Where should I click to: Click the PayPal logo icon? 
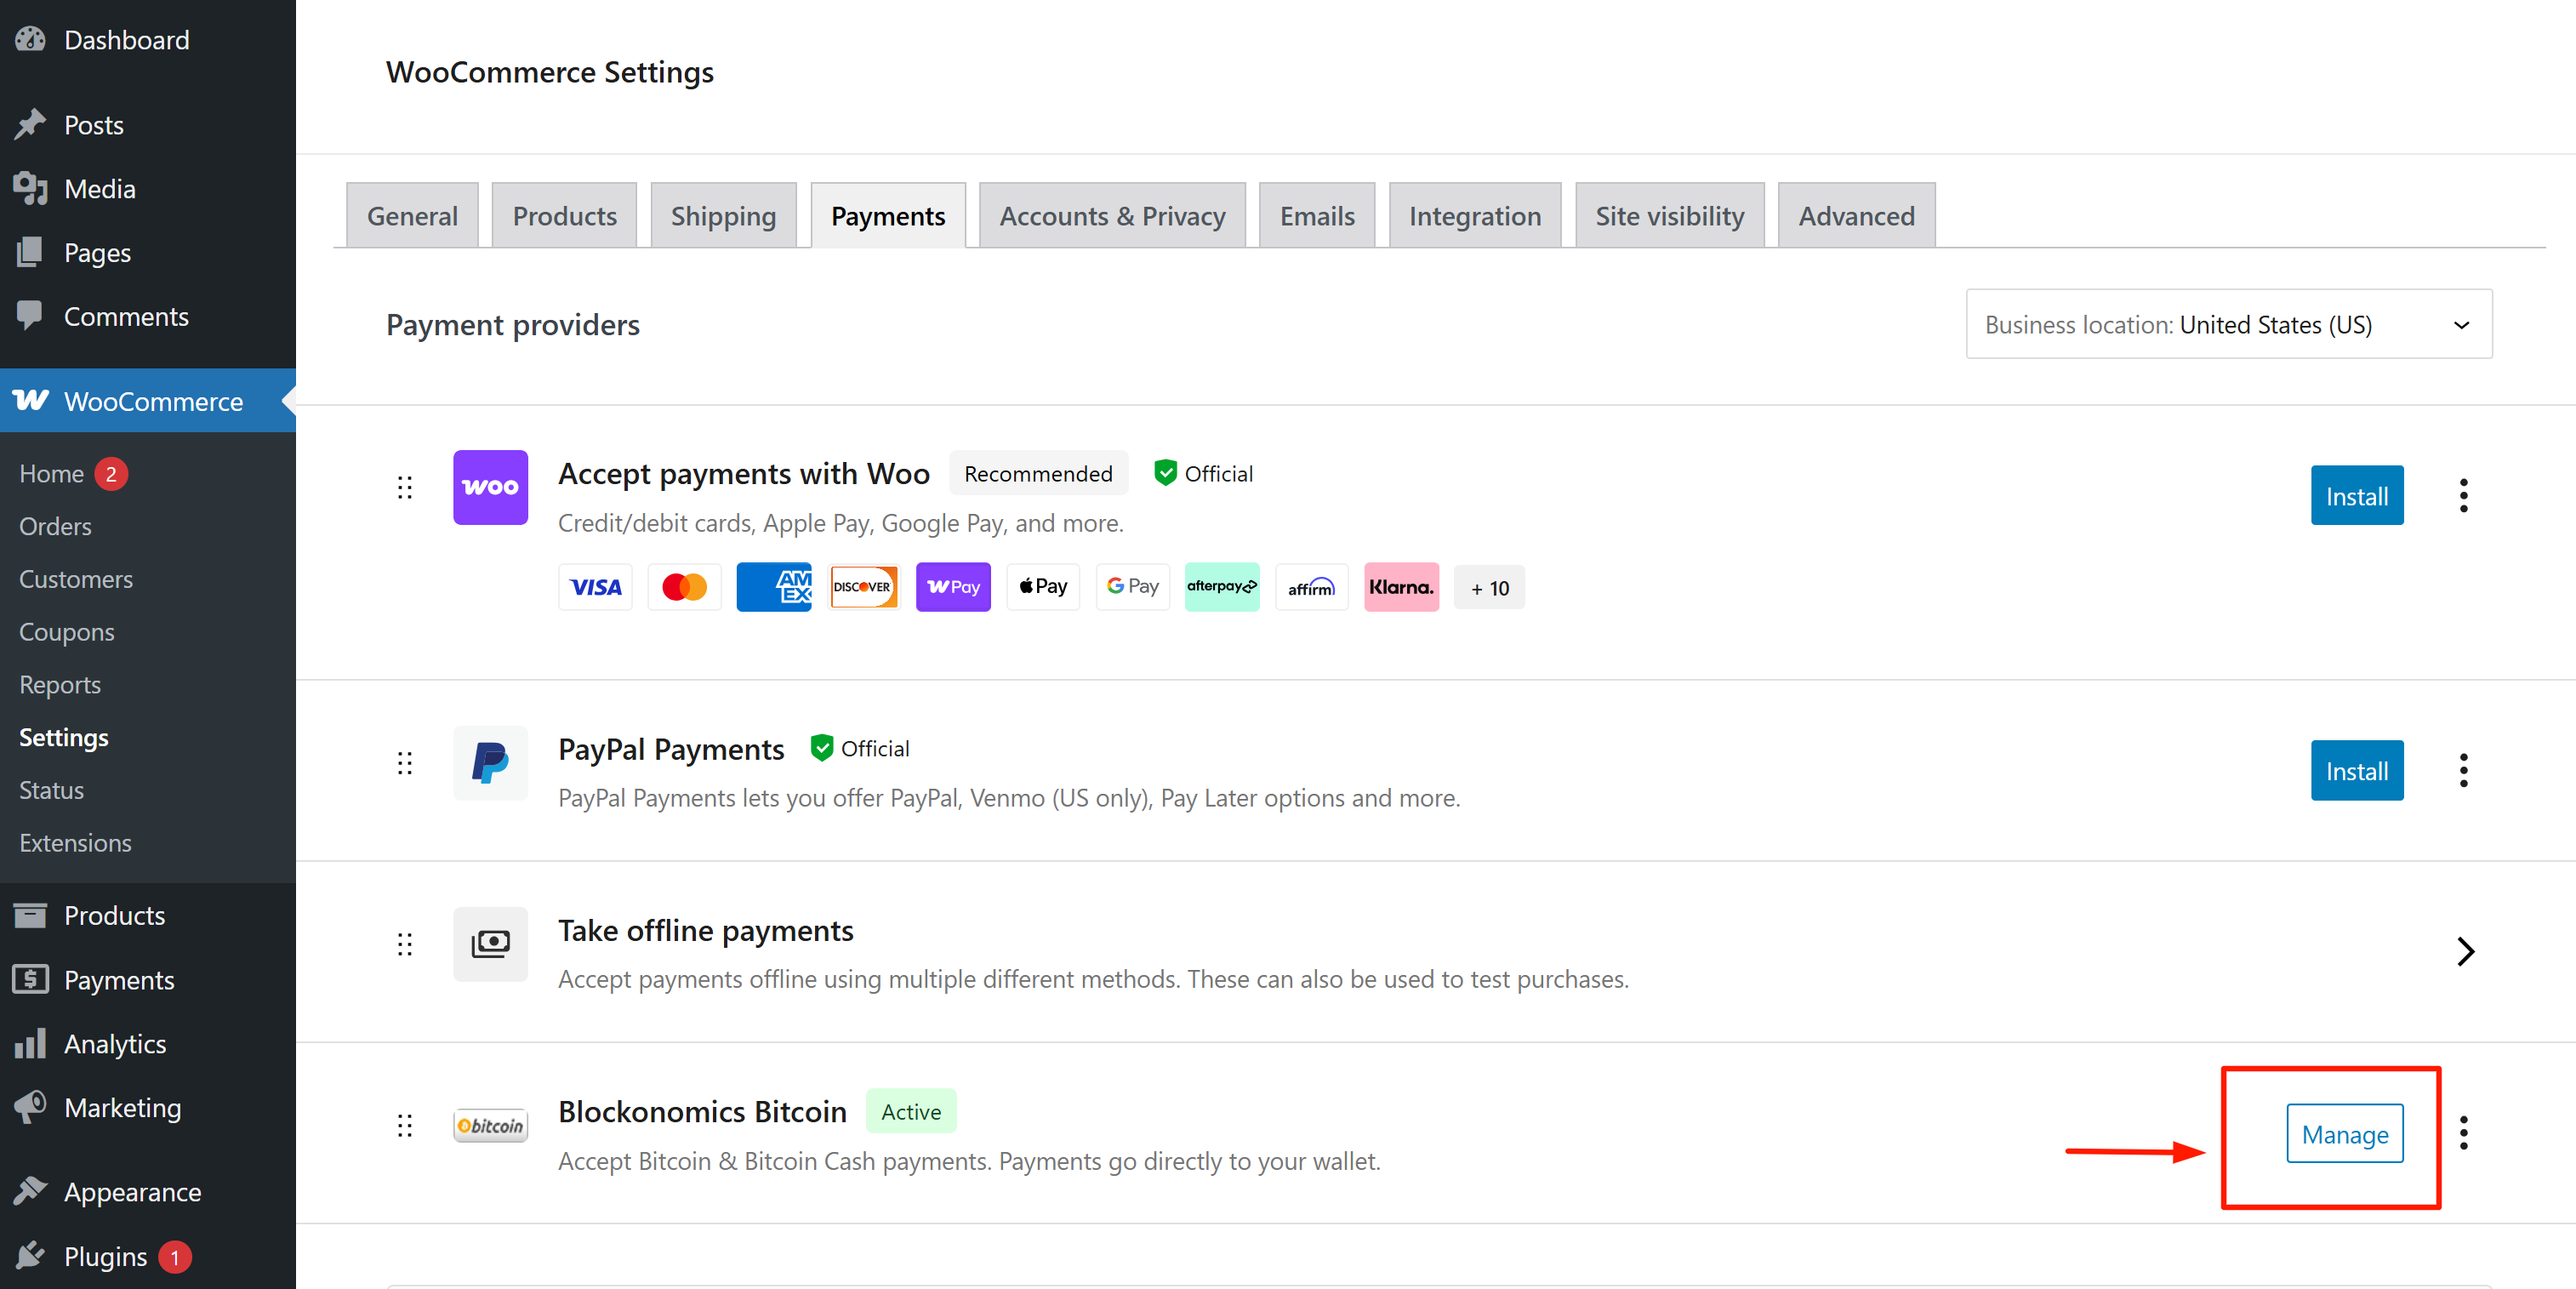pos(490,763)
